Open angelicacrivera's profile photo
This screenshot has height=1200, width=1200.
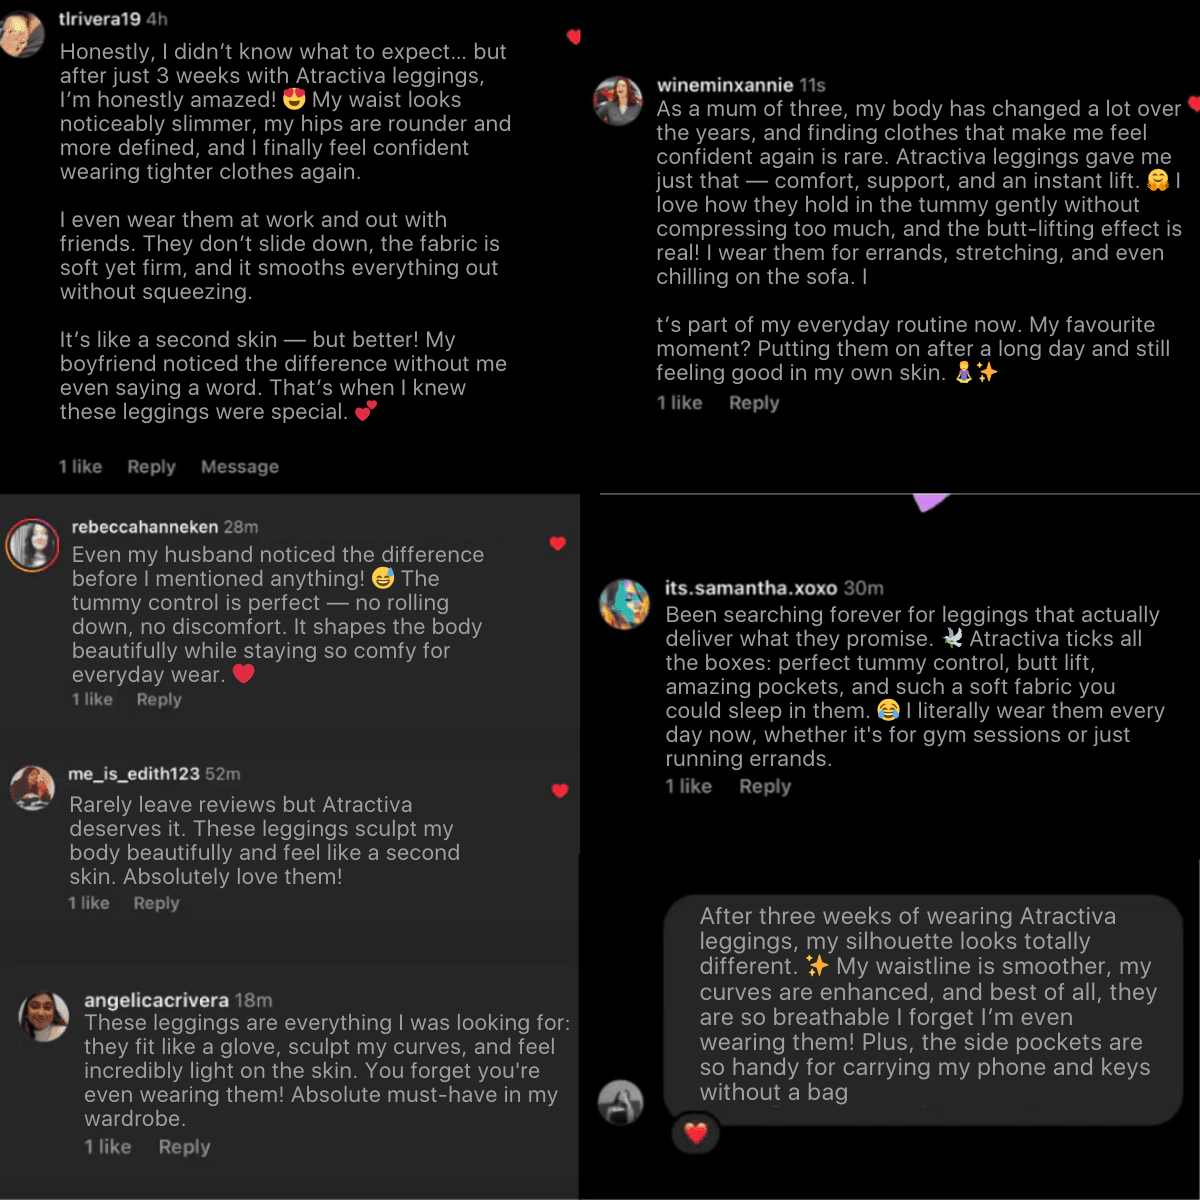point(44,1016)
